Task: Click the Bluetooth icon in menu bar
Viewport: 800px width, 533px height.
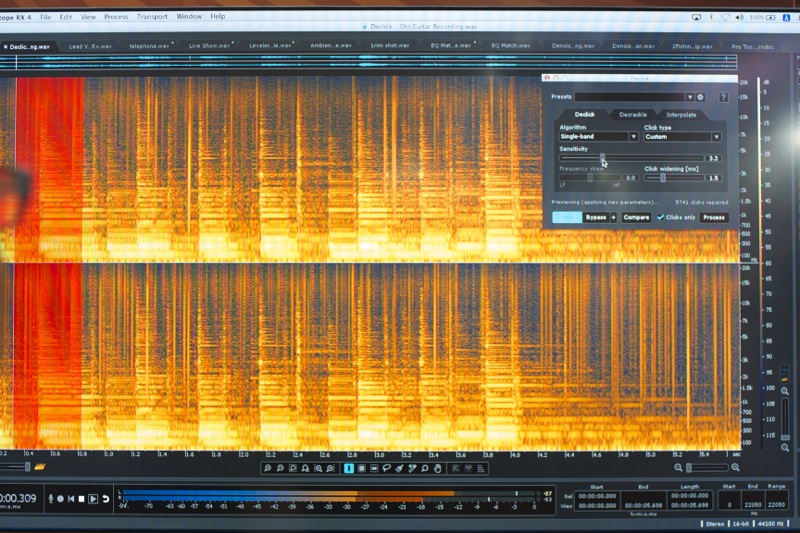Action: [711, 17]
